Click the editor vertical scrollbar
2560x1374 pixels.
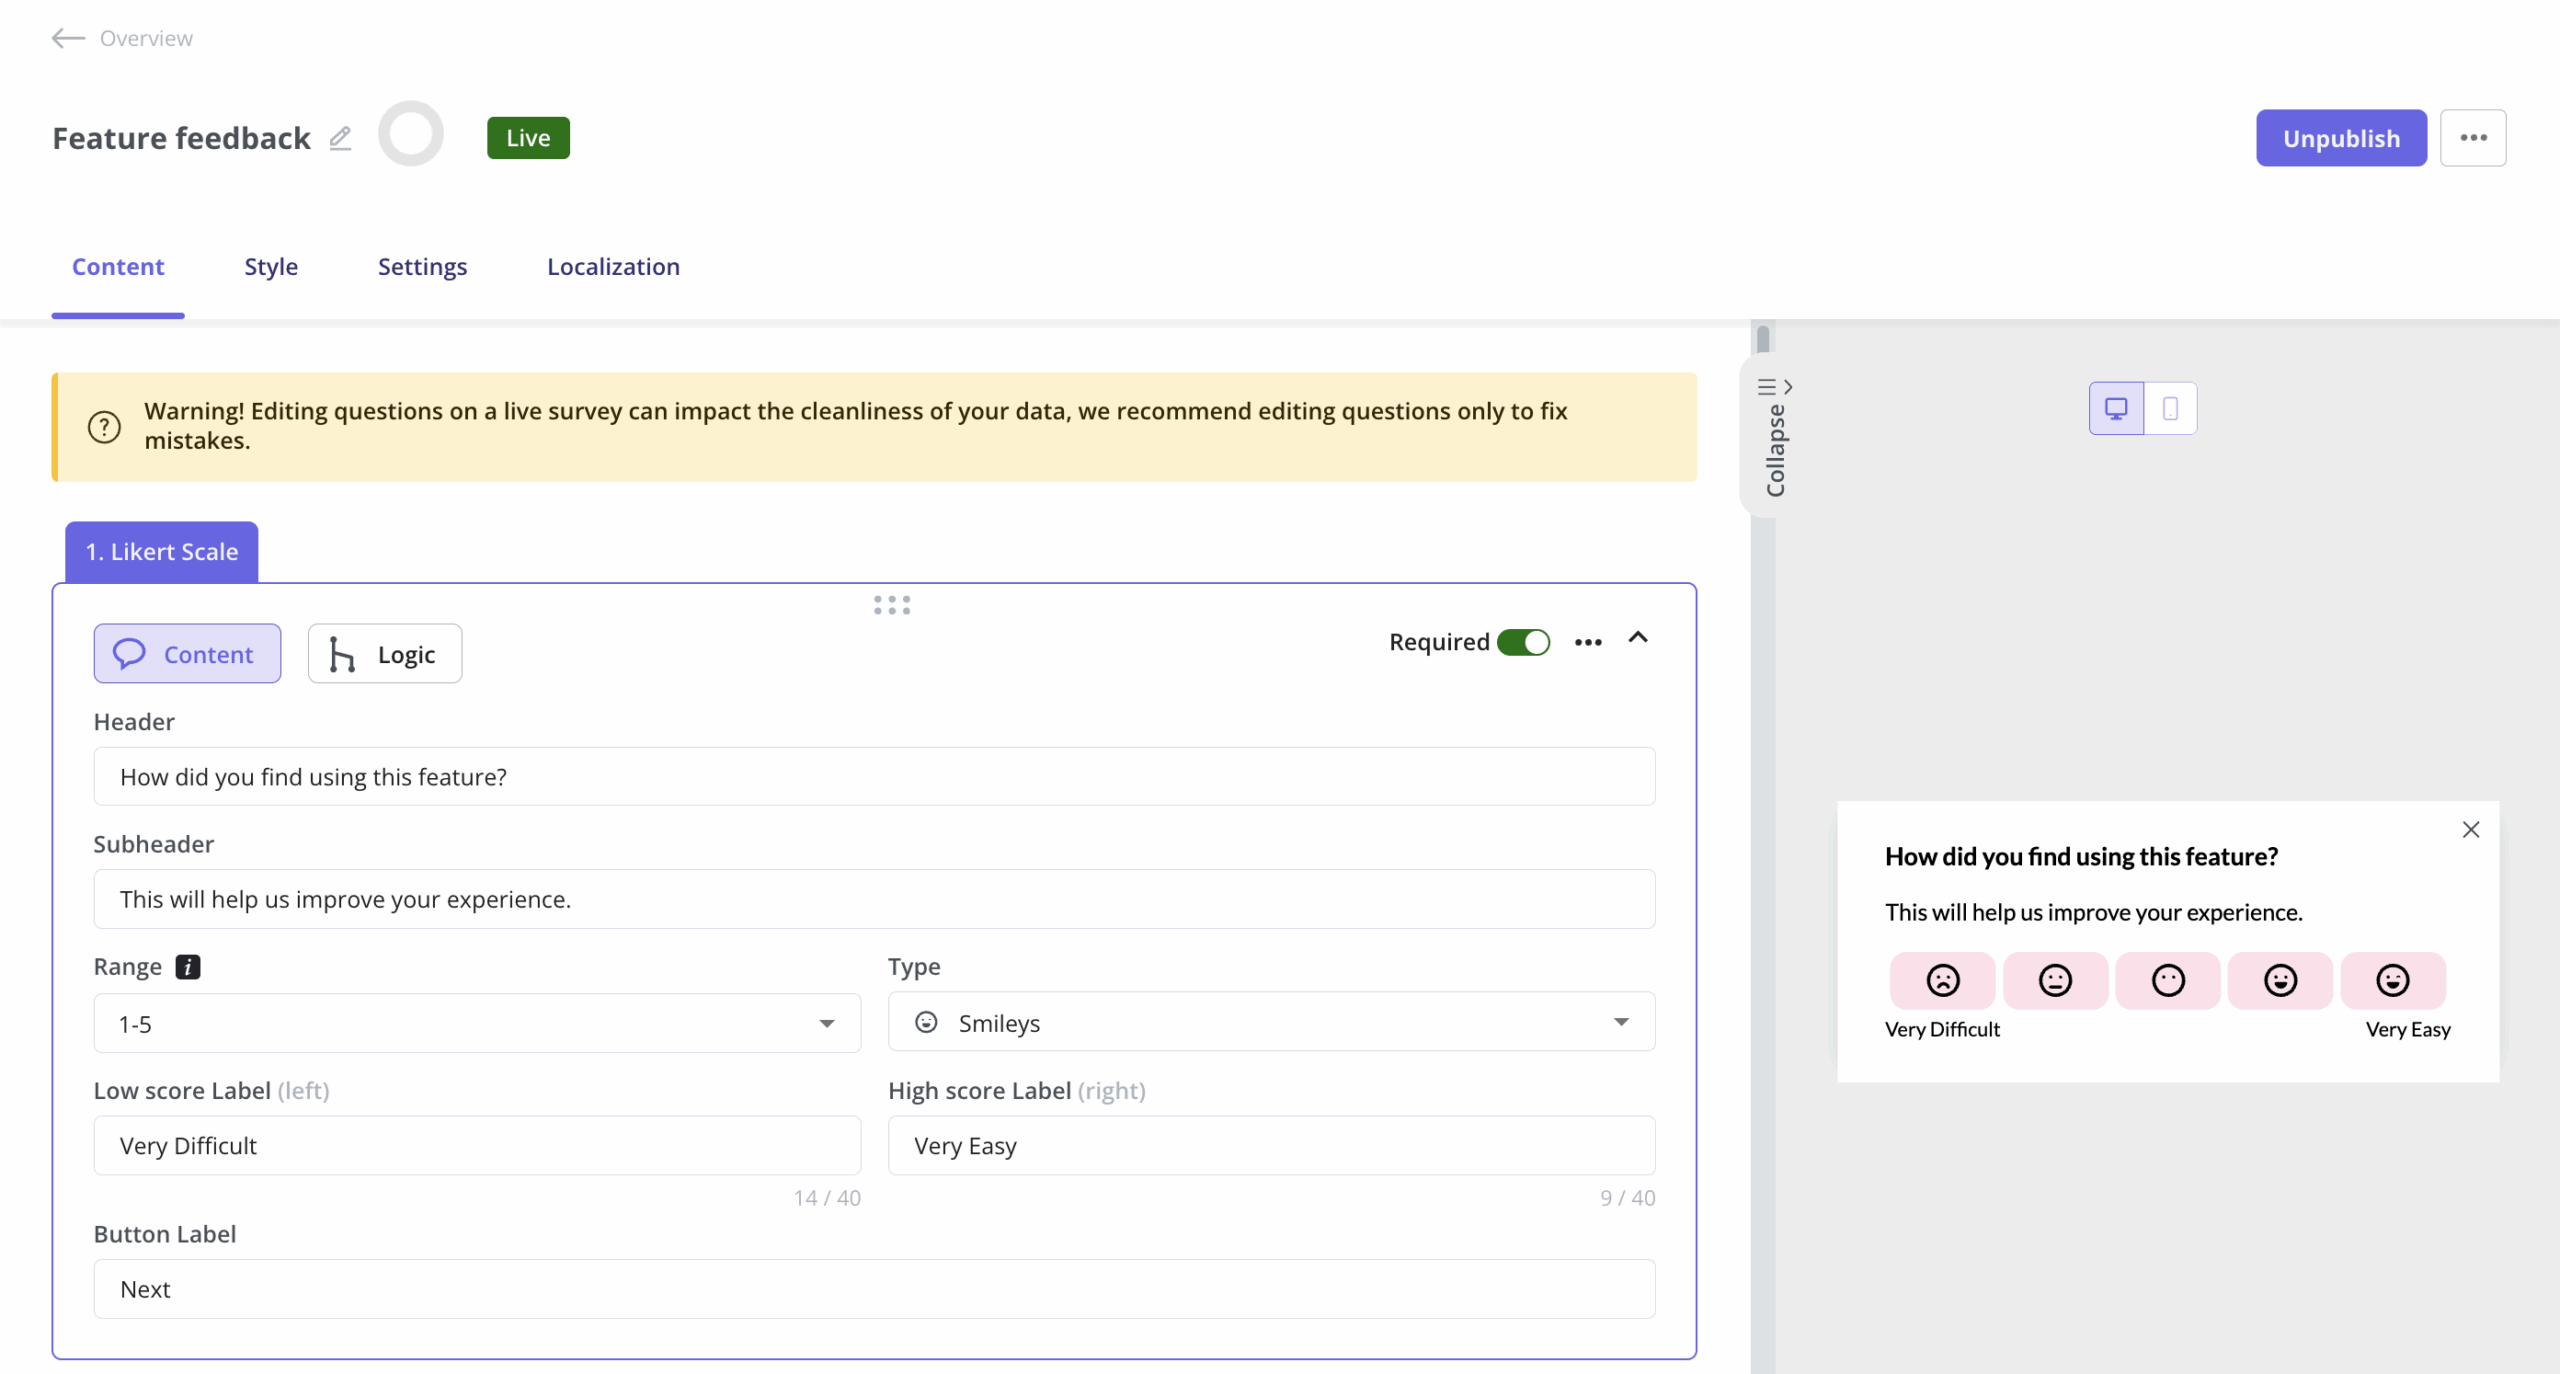[1763, 340]
